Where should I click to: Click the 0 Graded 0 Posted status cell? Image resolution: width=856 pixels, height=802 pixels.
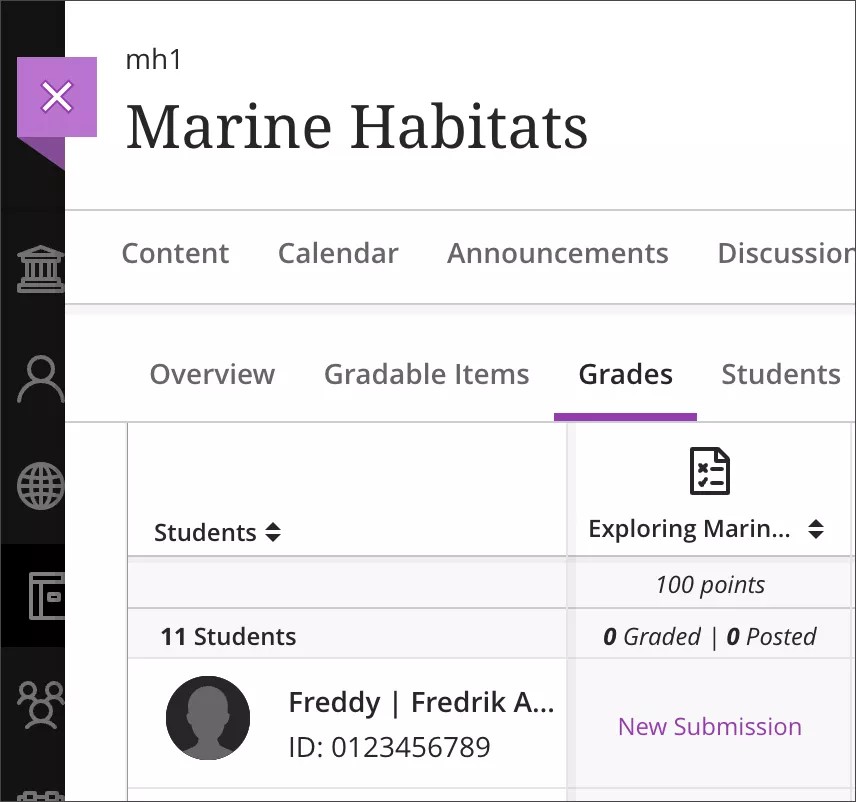pos(710,636)
